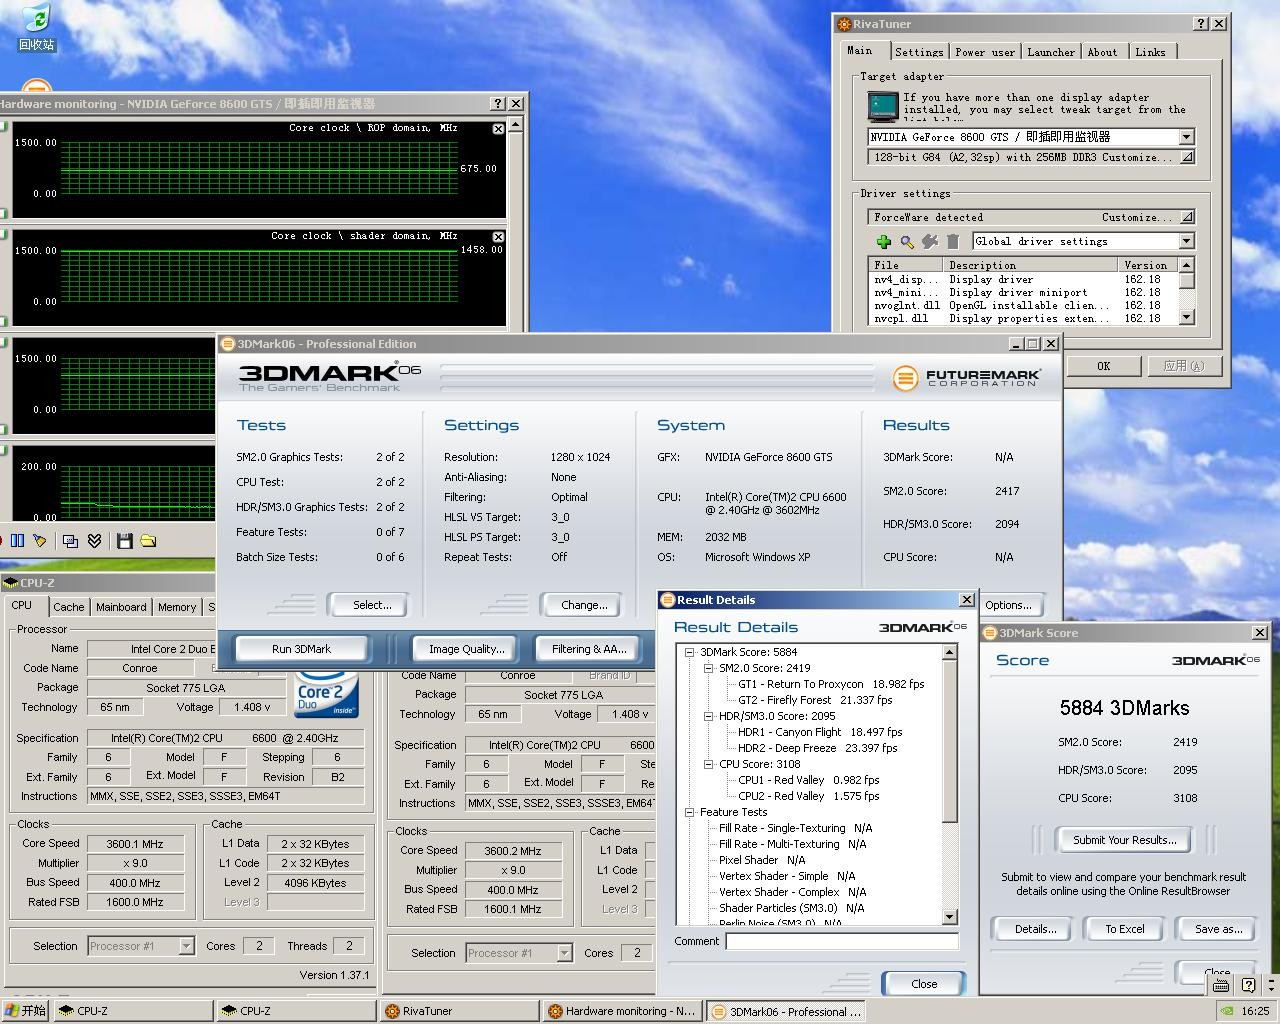The image size is (1280, 1024).
Task: Click the magnifier icon in RivaTuner driver settings
Action: (x=907, y=241)
